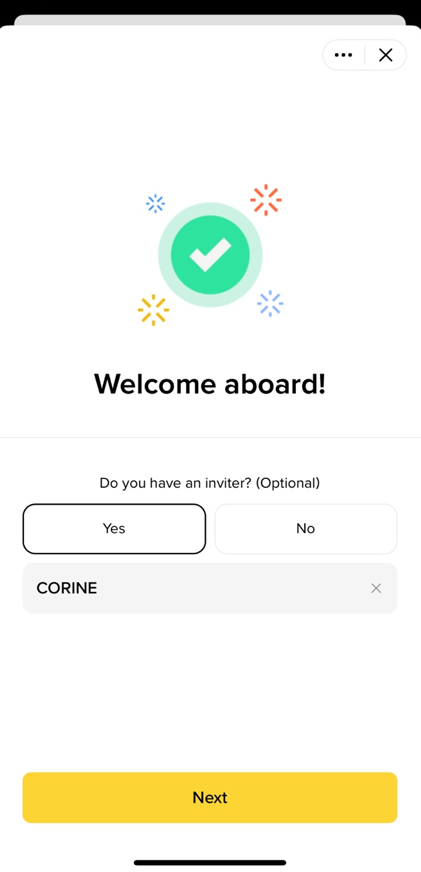421x872 pixels.
Task: Clear the CORINE inviter text with the x
Action: pyautogui.click(x=376, y=588)
